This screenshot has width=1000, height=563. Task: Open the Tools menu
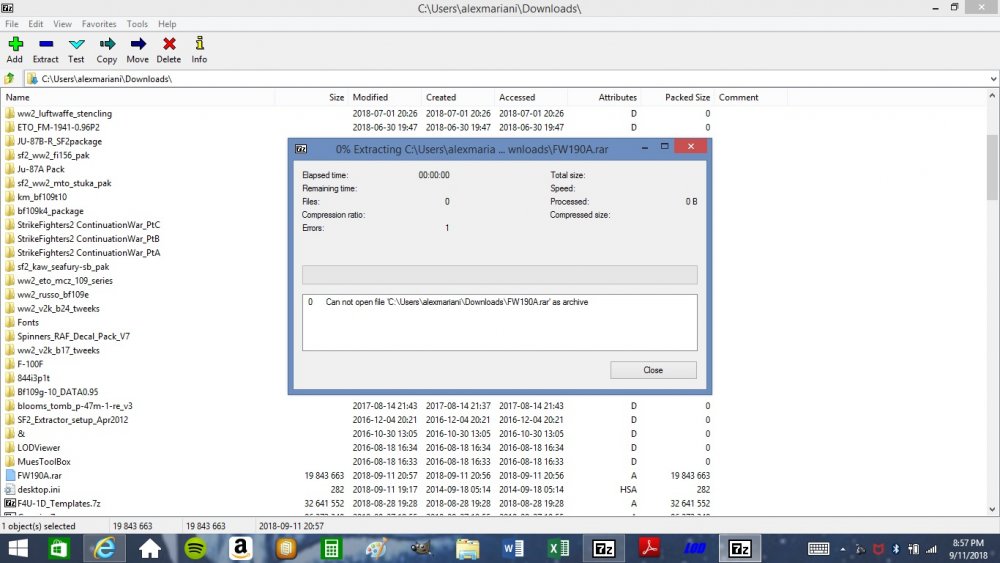137,24
